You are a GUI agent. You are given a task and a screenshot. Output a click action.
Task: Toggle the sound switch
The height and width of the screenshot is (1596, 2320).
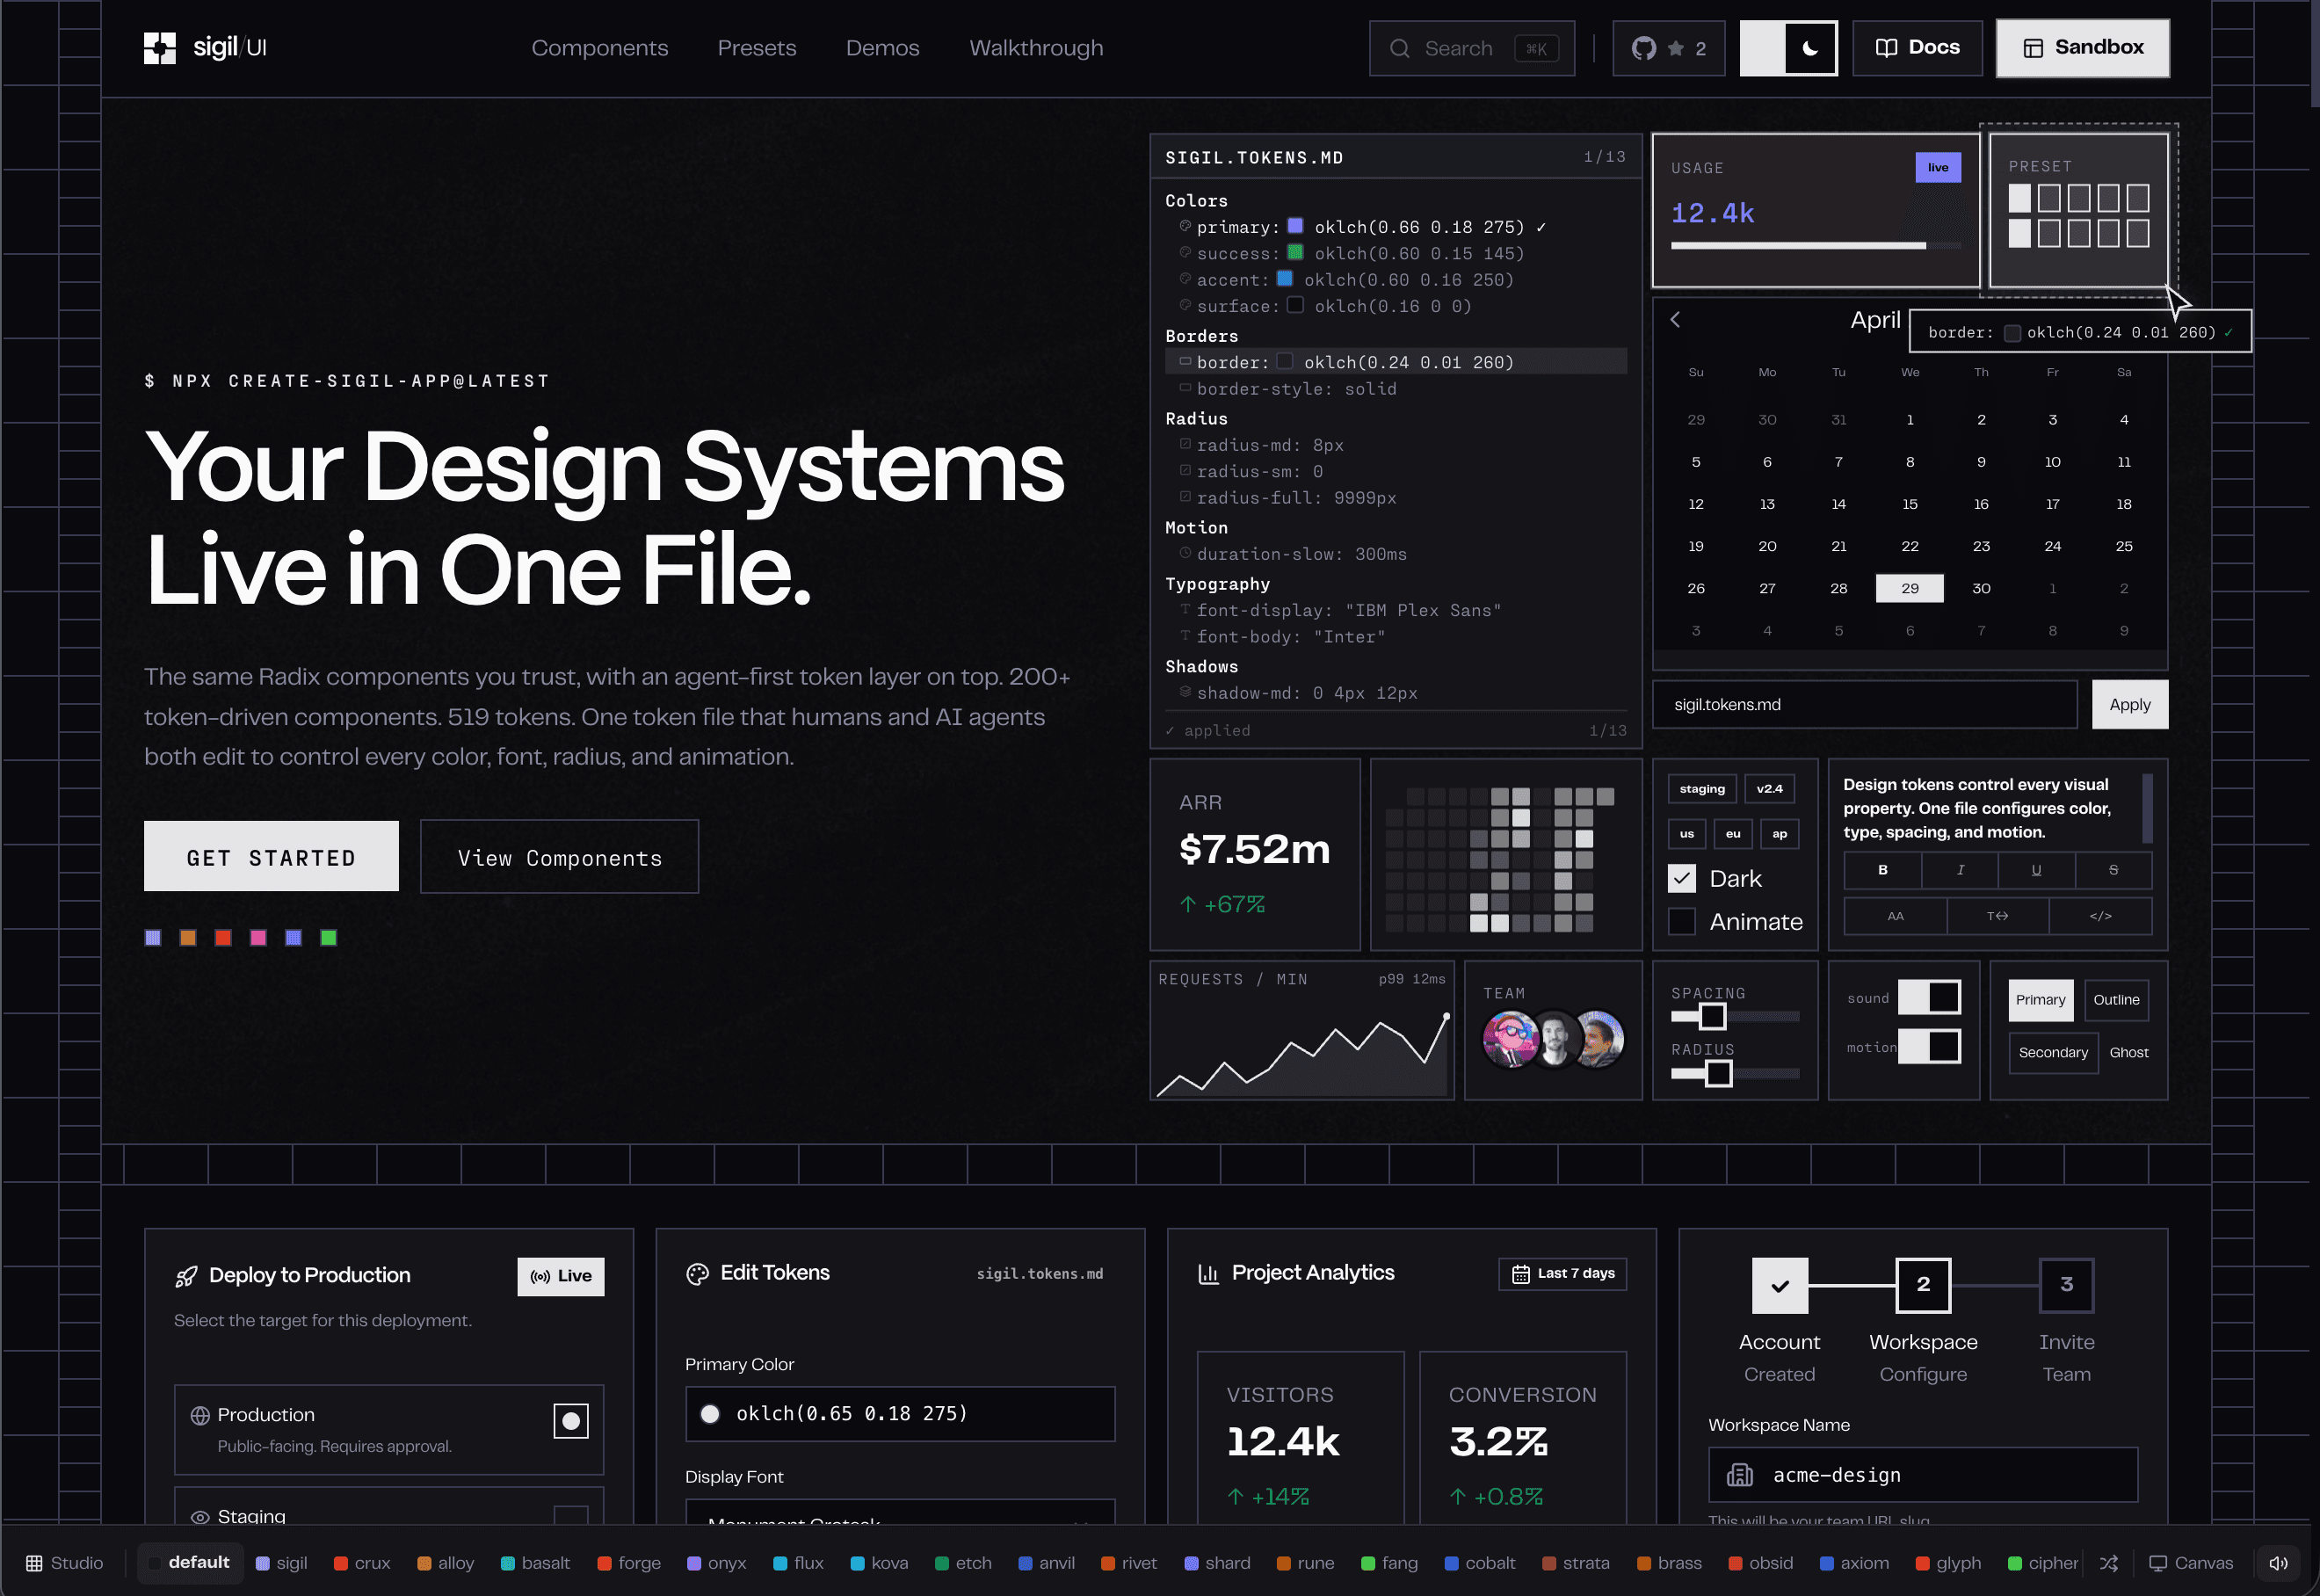pyautogui.click(x=1929, y=997)
